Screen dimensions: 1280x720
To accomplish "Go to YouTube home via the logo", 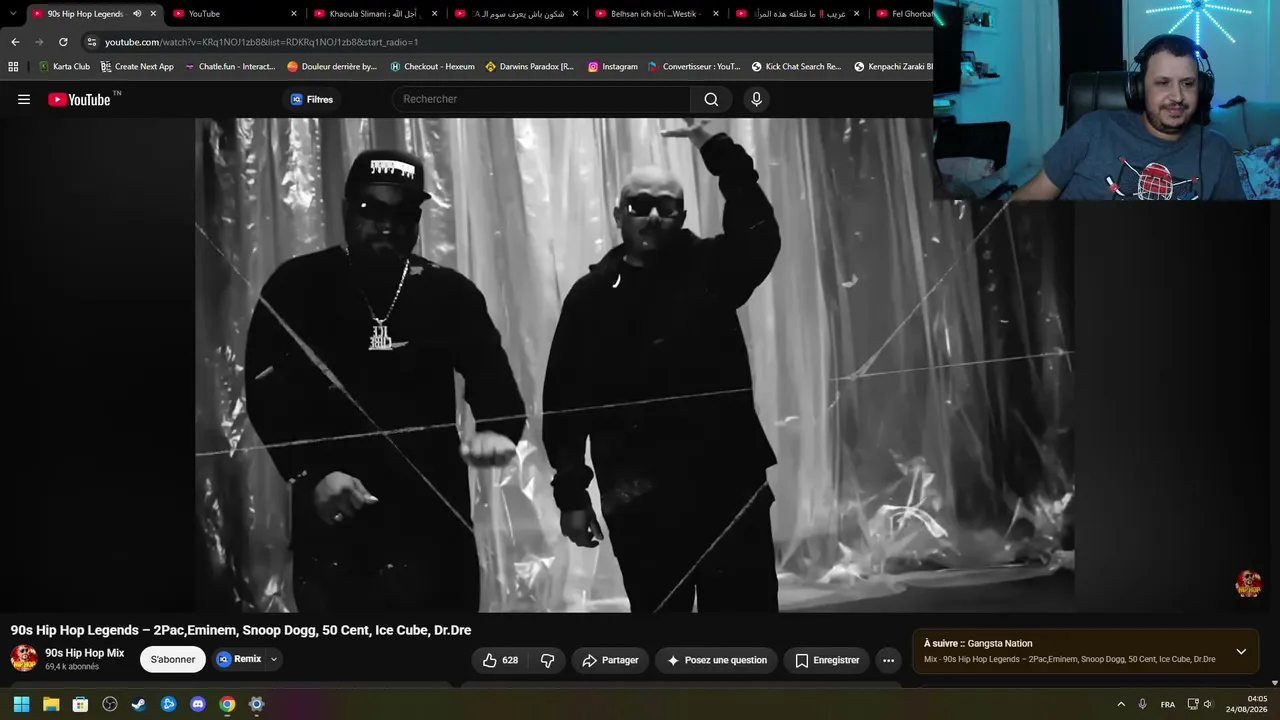I will (79, 99).
